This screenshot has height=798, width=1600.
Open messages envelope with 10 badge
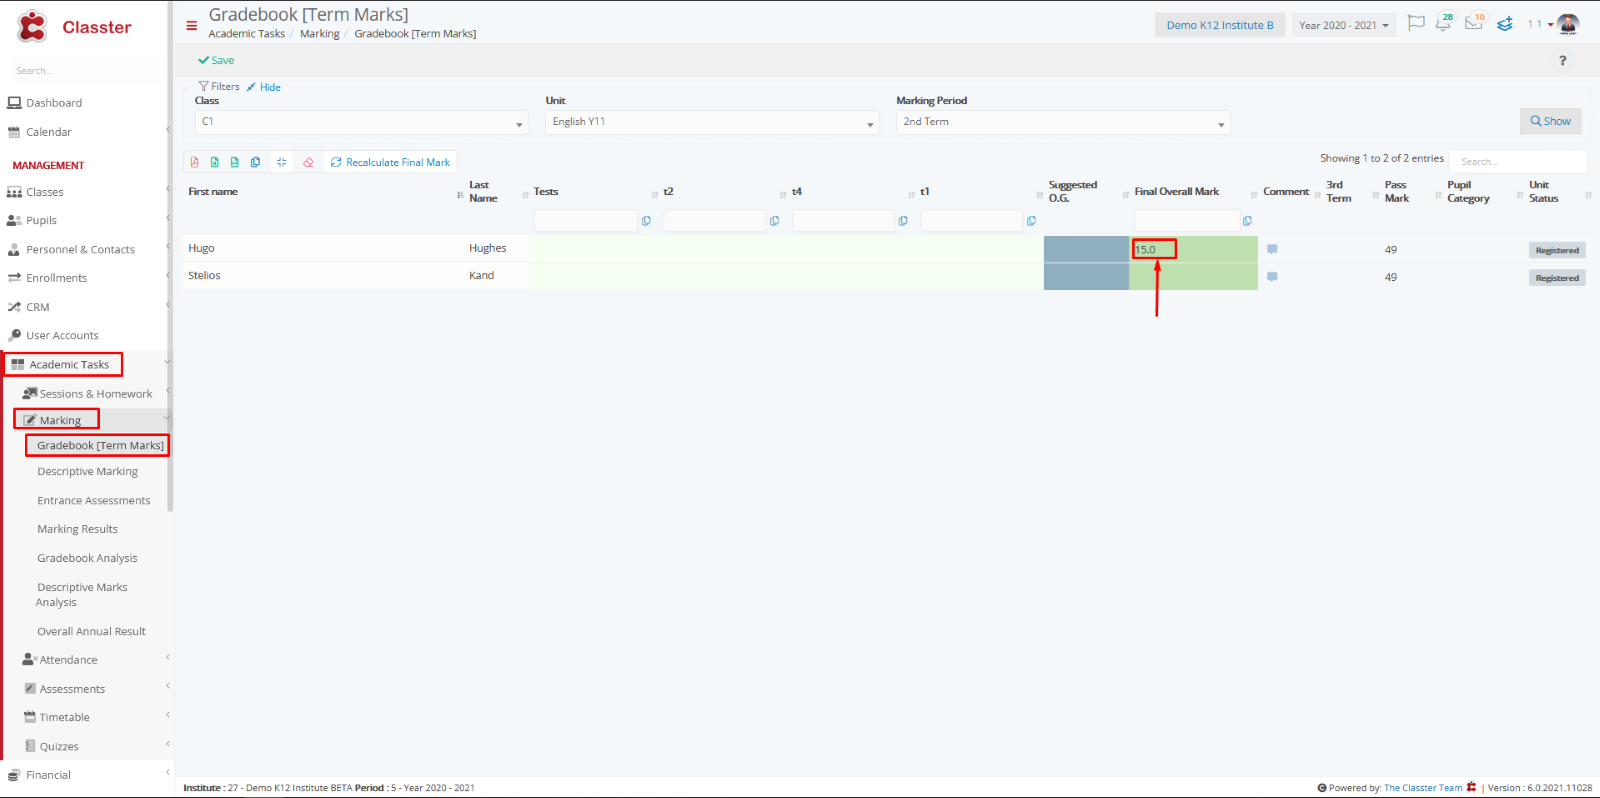tap(1474, 22)
